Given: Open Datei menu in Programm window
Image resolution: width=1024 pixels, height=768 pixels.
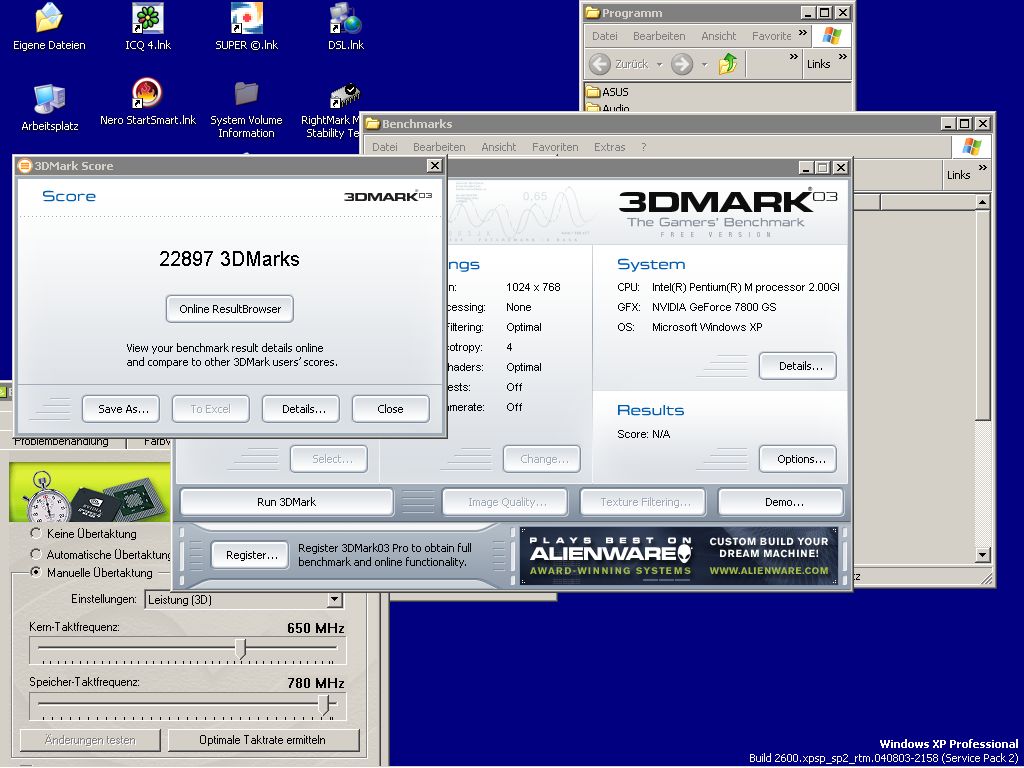Looking at the screenshot, I should click(x=605, y=36).
